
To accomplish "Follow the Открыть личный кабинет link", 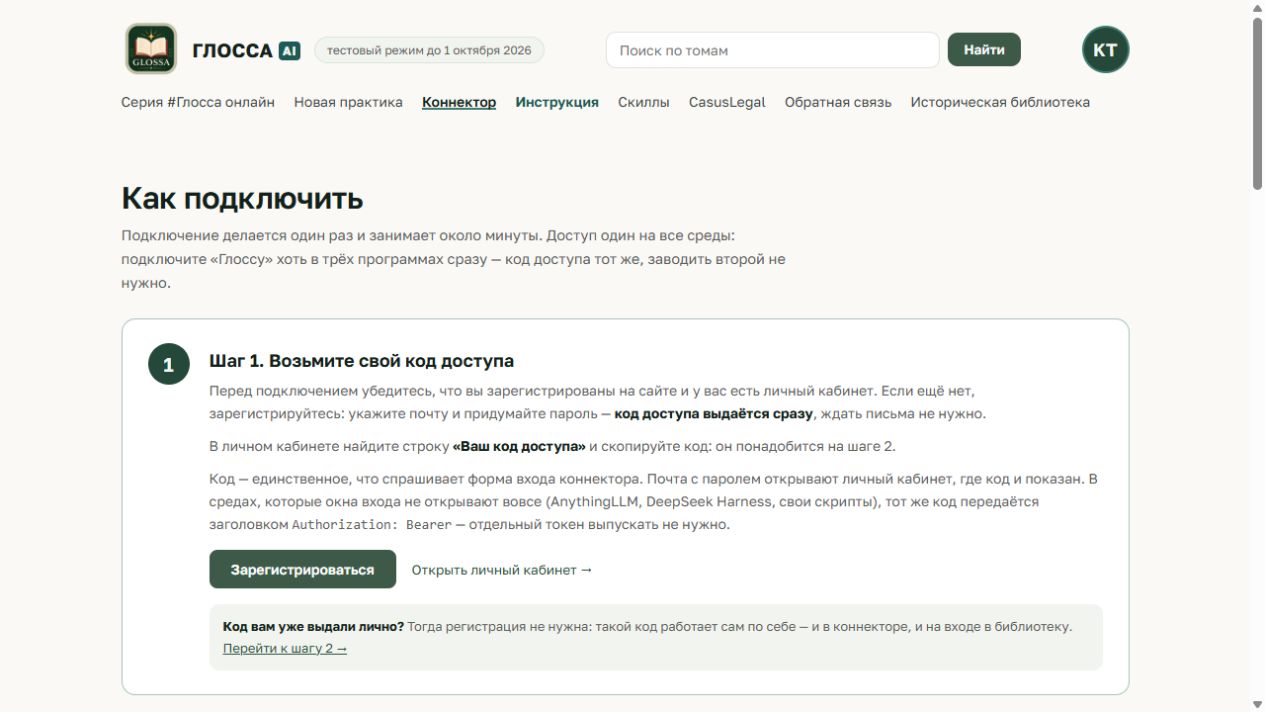I will click(502, 570).
